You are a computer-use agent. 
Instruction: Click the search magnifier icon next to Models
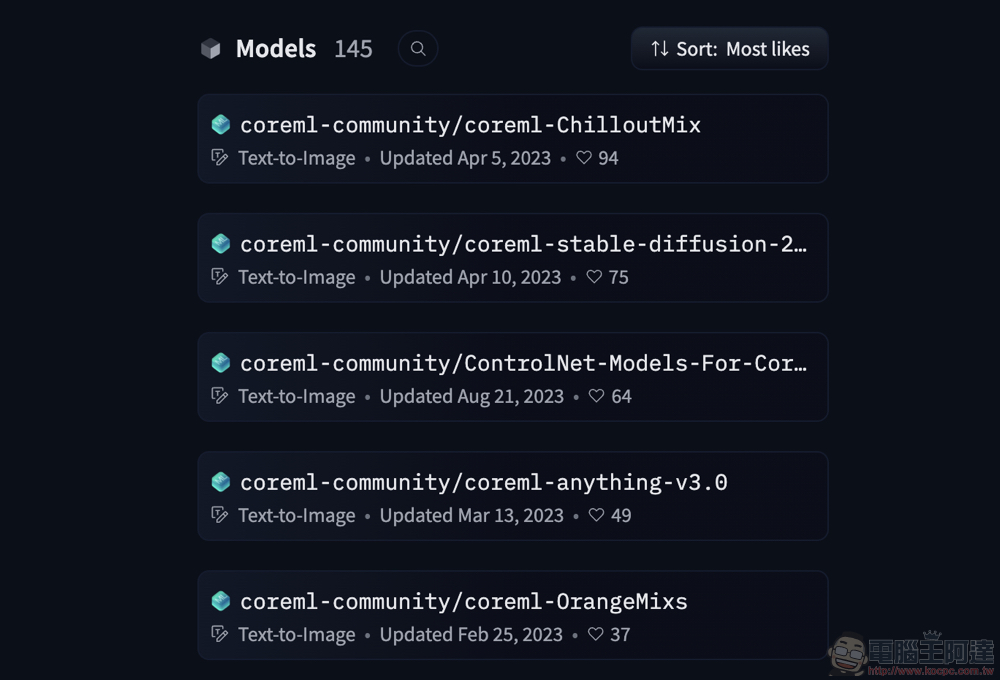[418, 48]
